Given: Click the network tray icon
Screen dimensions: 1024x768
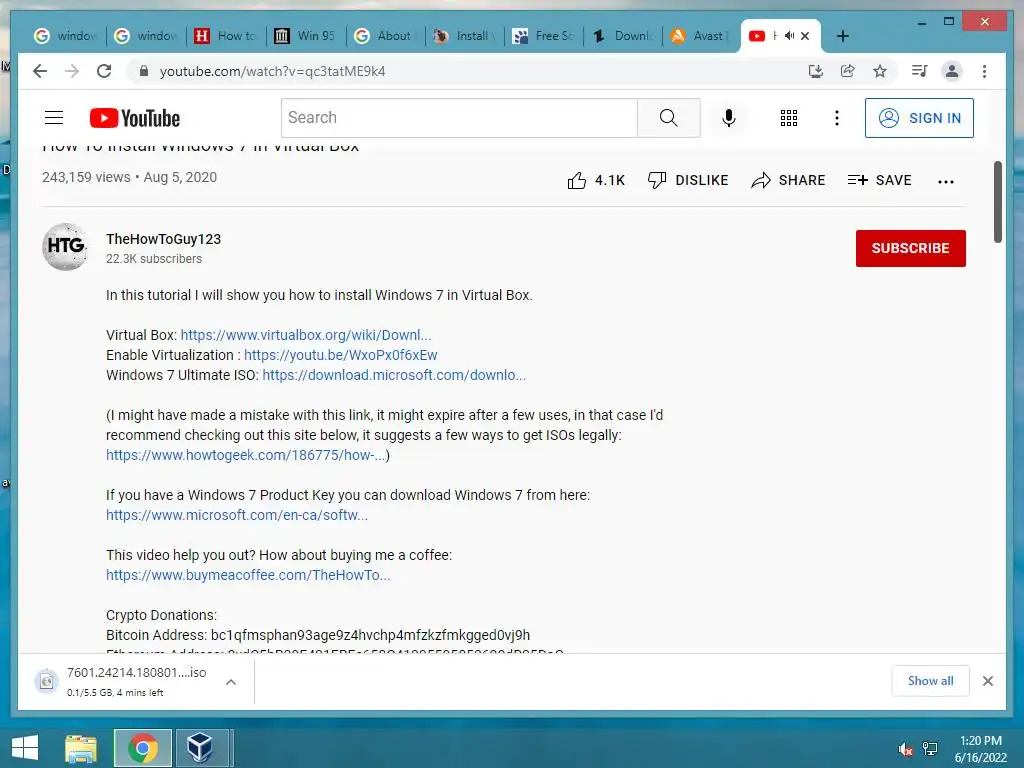Looking at the screenshot, I should point(930,749).
